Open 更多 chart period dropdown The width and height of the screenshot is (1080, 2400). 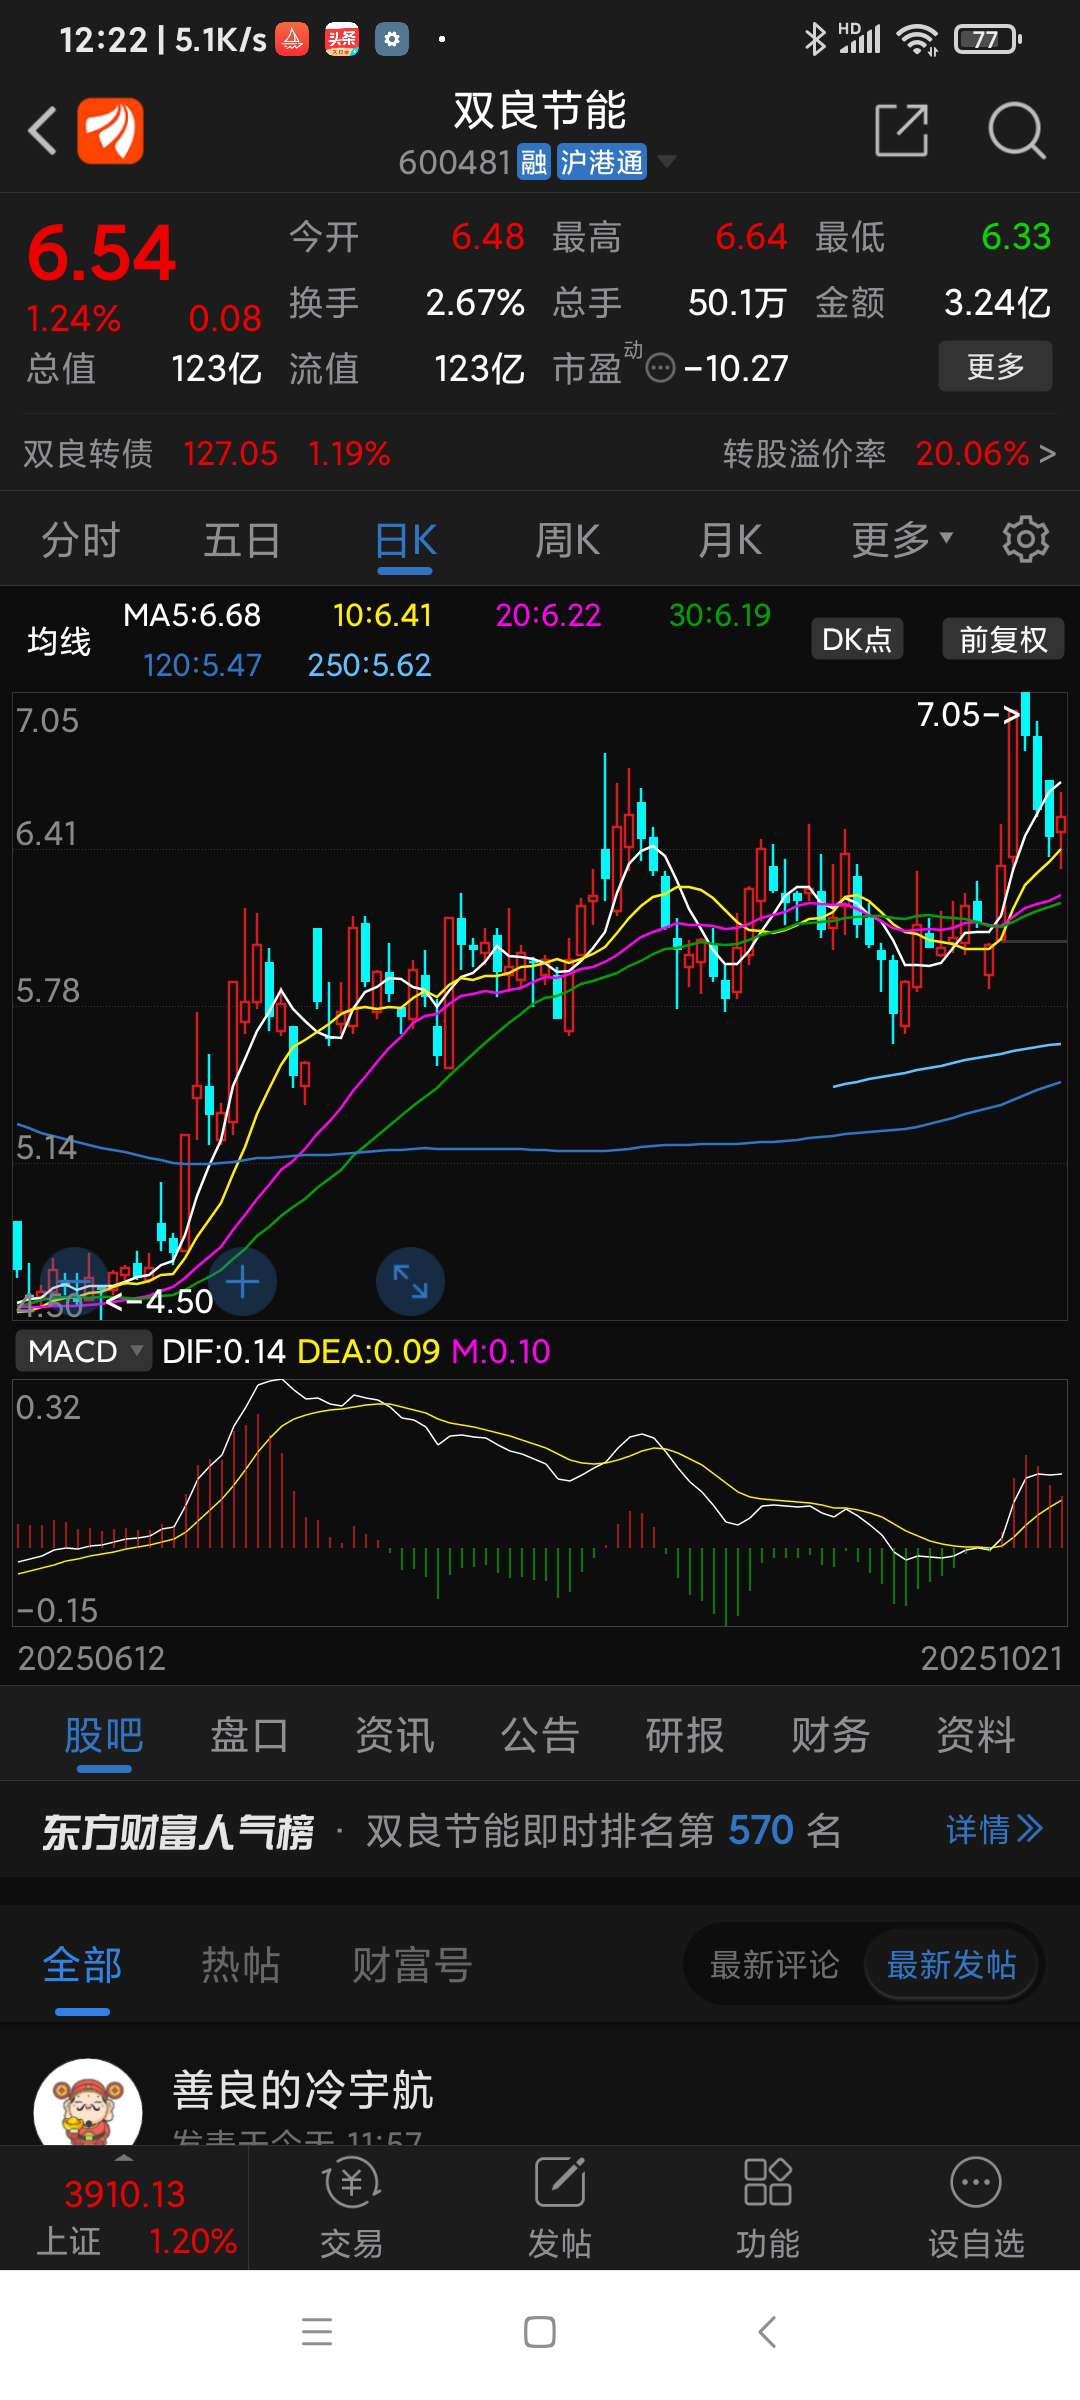click(902, 540)
